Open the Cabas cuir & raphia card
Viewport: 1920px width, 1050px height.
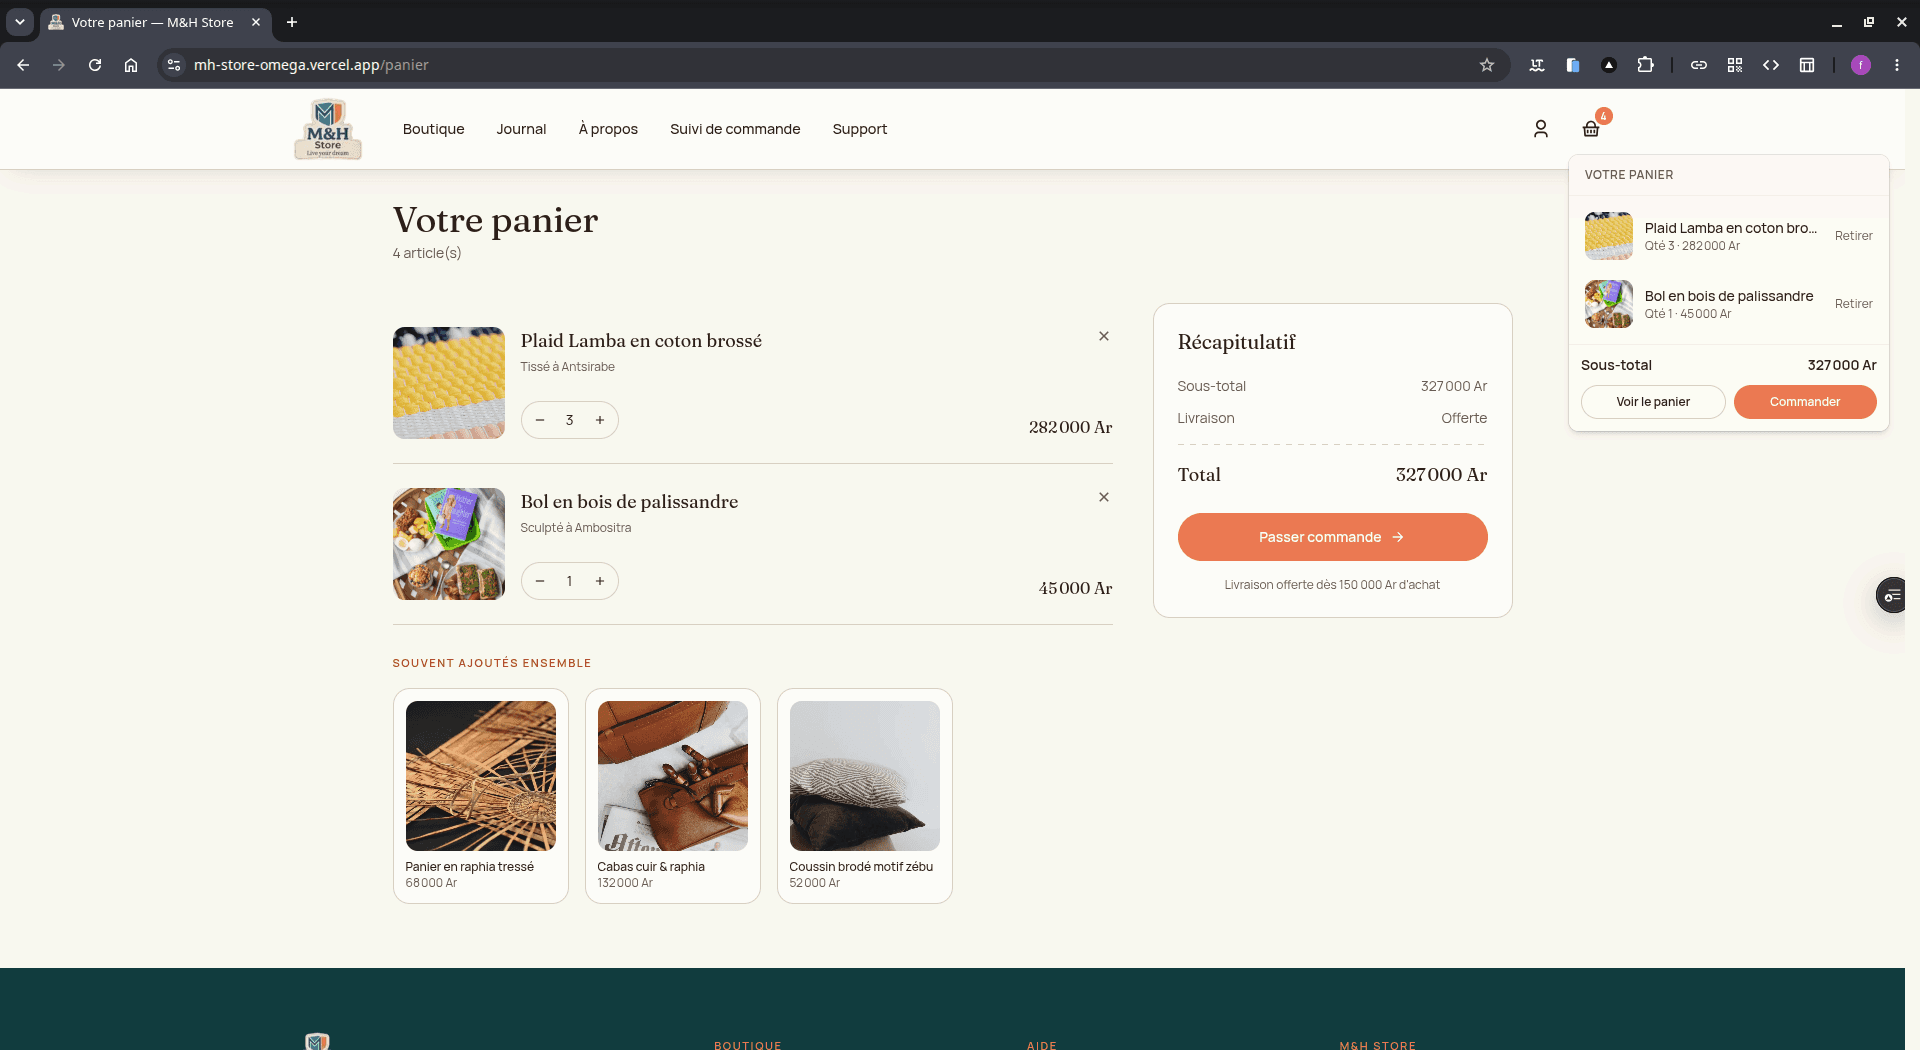tap(673, 796)
